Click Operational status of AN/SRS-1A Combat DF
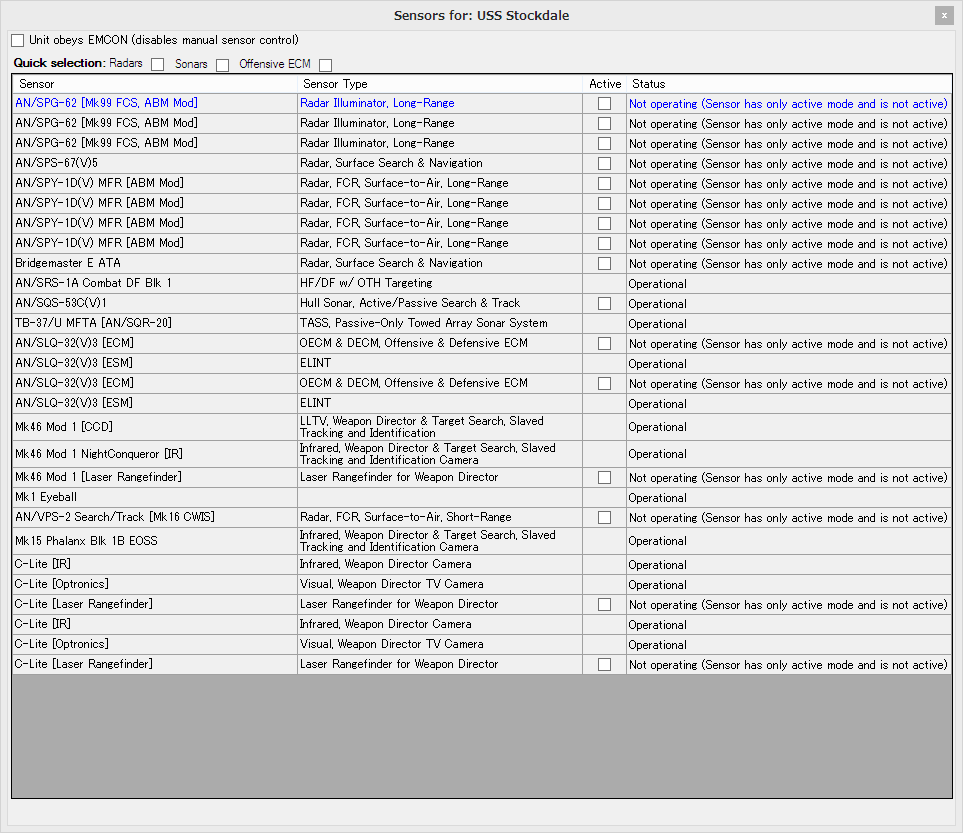Image resolution: width=963 pixels, height=833 pixels. coord(657,284)
